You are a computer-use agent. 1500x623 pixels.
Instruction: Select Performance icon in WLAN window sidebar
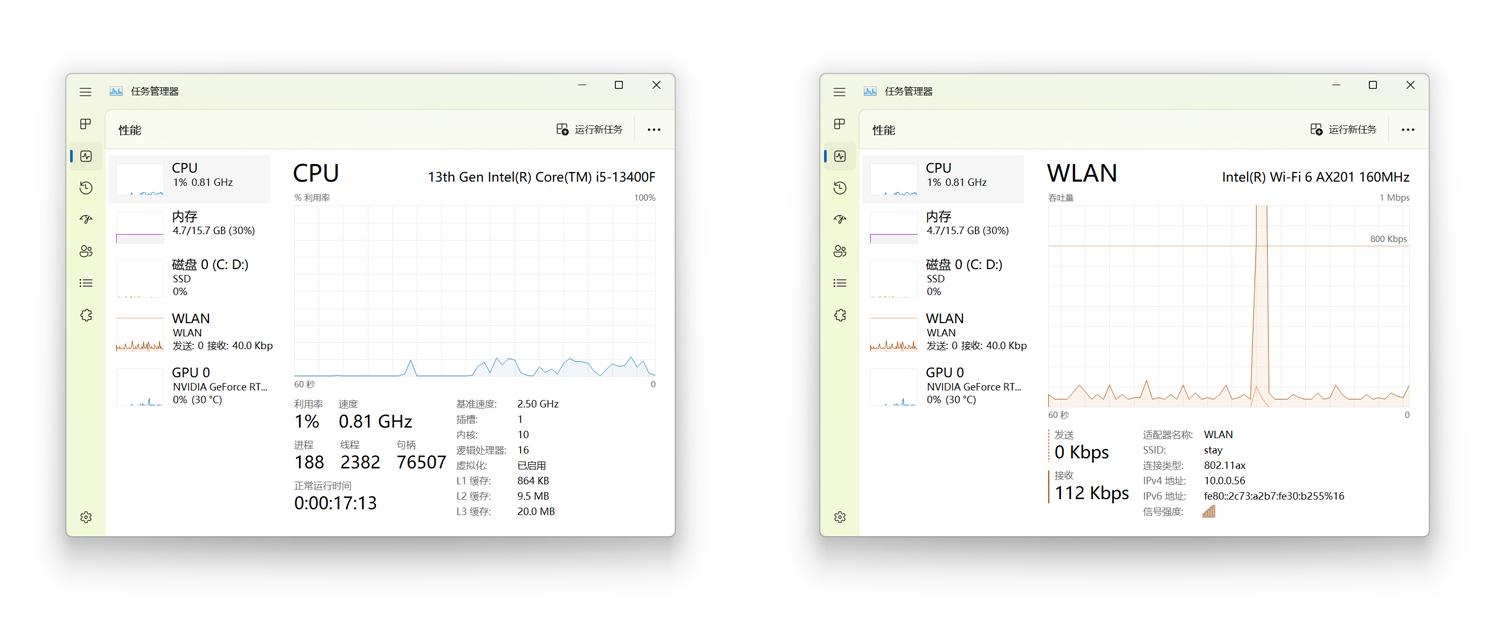tap(840, 156)
